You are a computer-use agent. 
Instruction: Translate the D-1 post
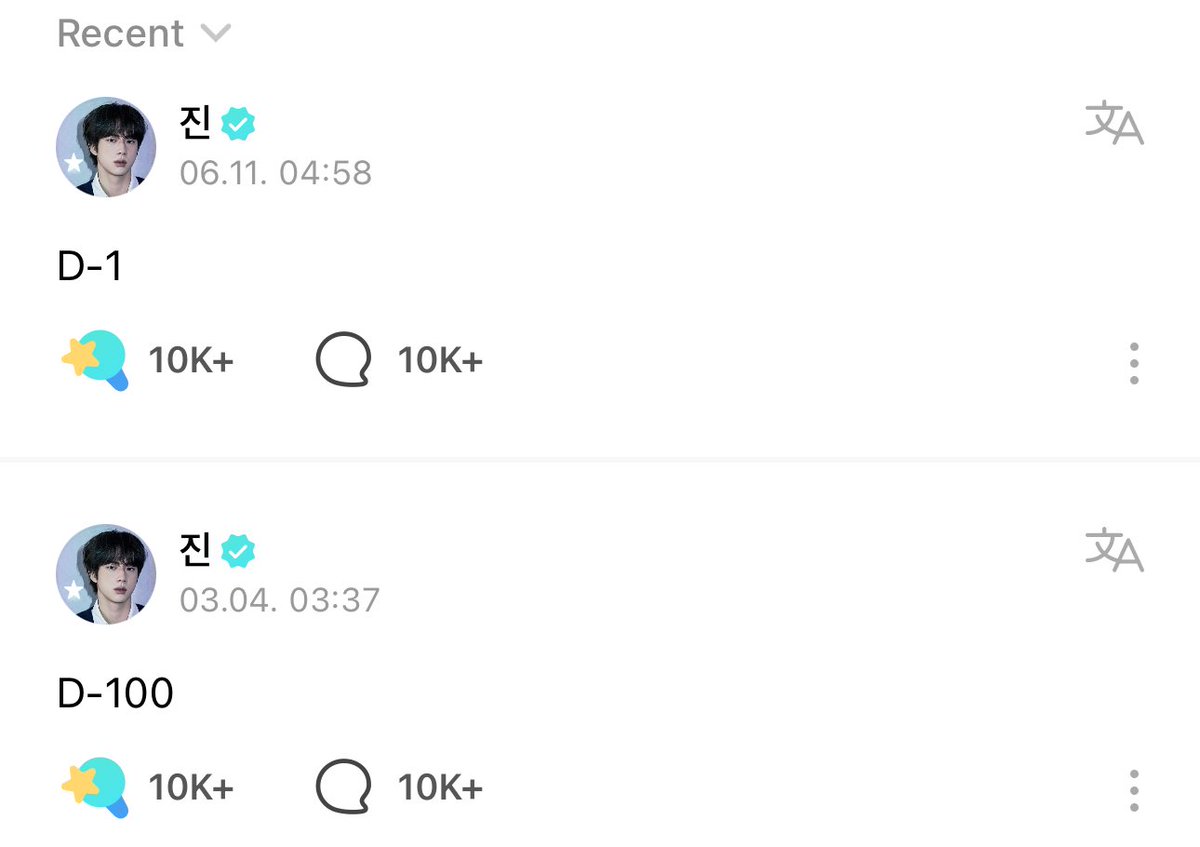pyautogui.click(x=1114, y=125)
